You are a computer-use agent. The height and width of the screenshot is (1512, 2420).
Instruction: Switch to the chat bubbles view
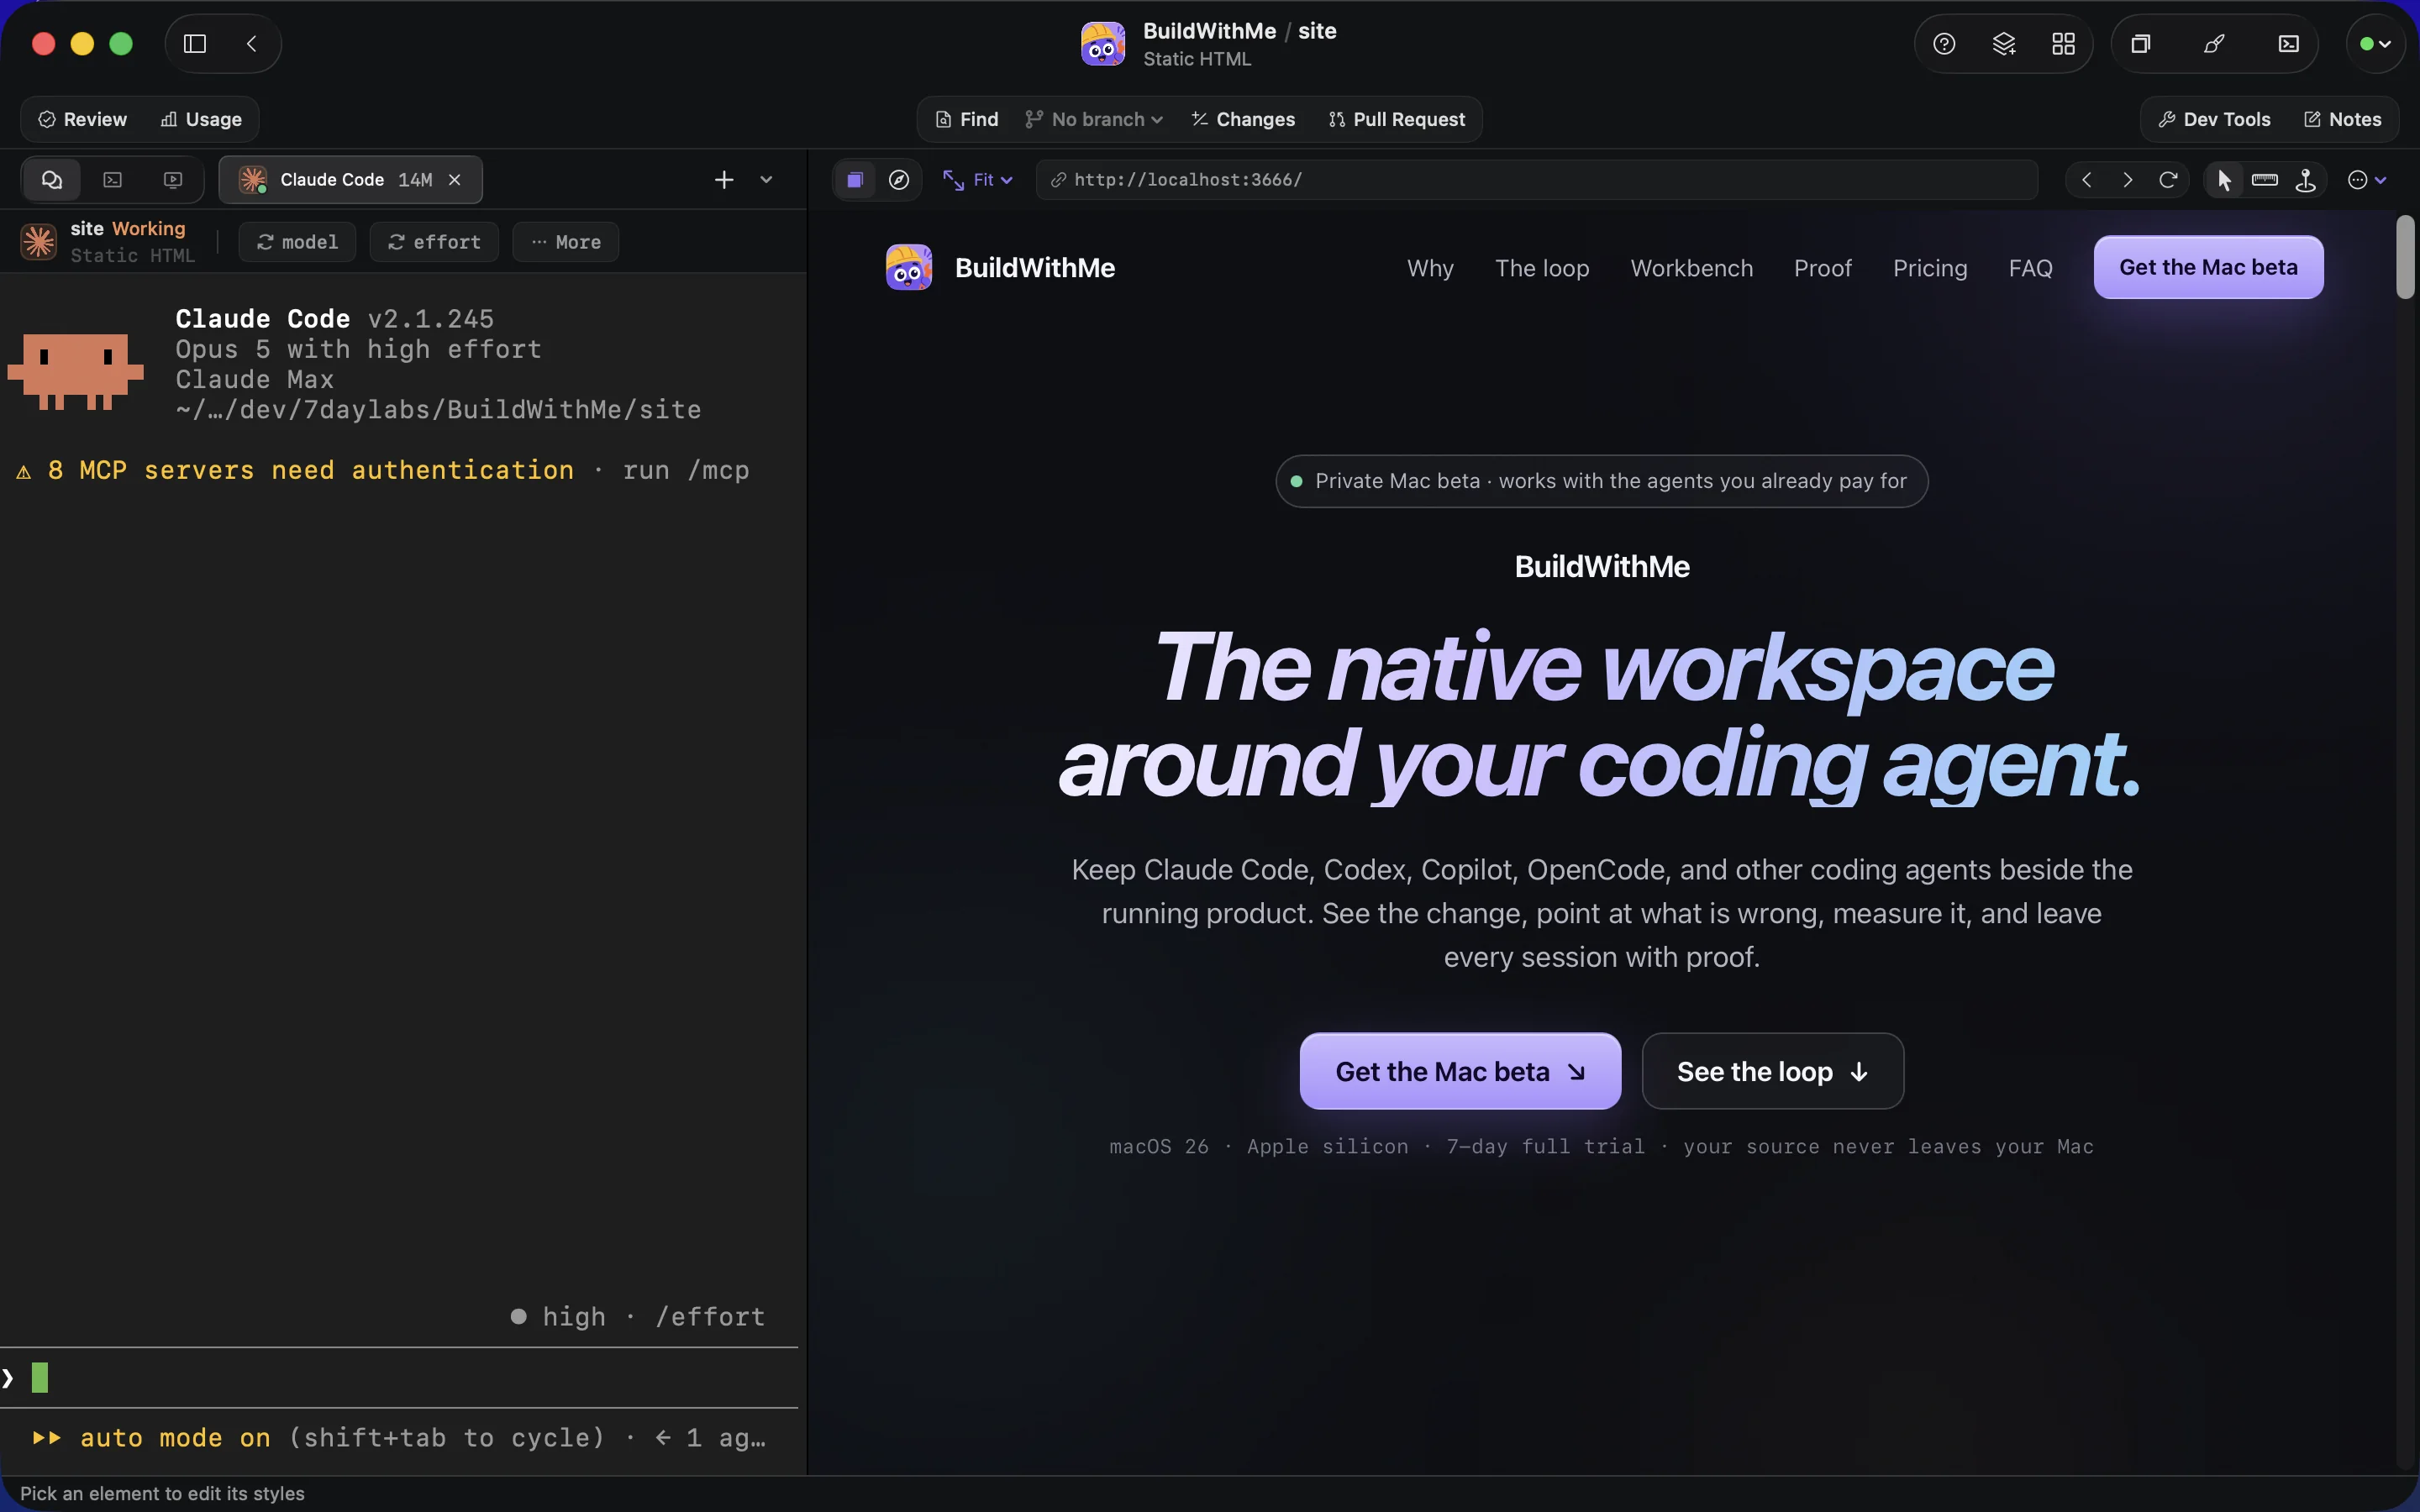click(x=52, y=180)
